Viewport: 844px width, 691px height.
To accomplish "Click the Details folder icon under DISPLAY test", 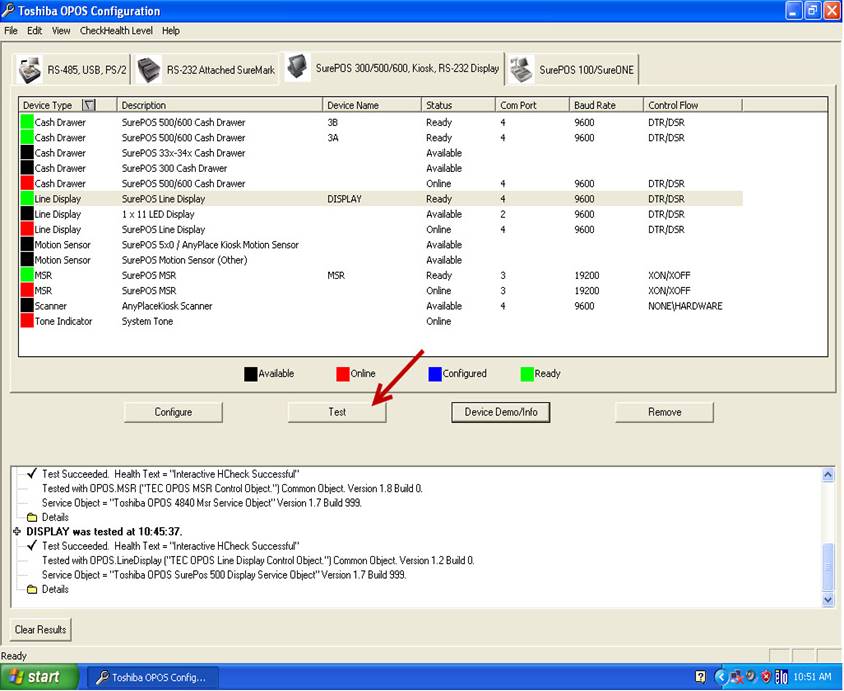I will coord(32,589).
